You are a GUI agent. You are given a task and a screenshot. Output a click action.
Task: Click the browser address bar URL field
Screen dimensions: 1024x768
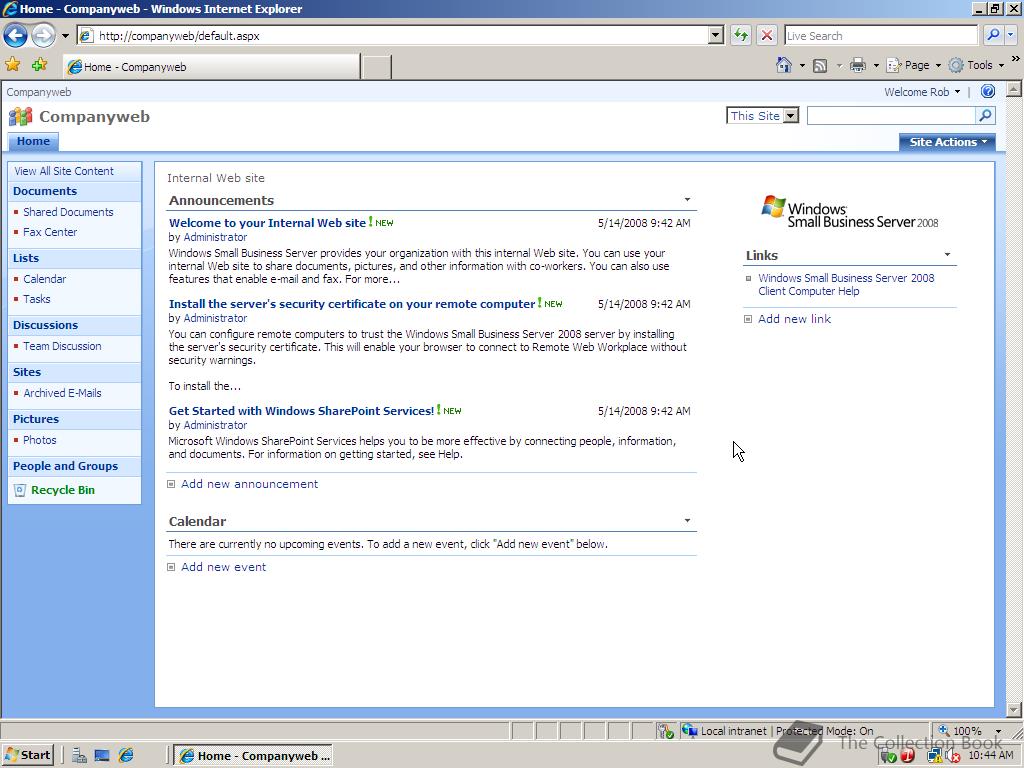tap(402, 35)
